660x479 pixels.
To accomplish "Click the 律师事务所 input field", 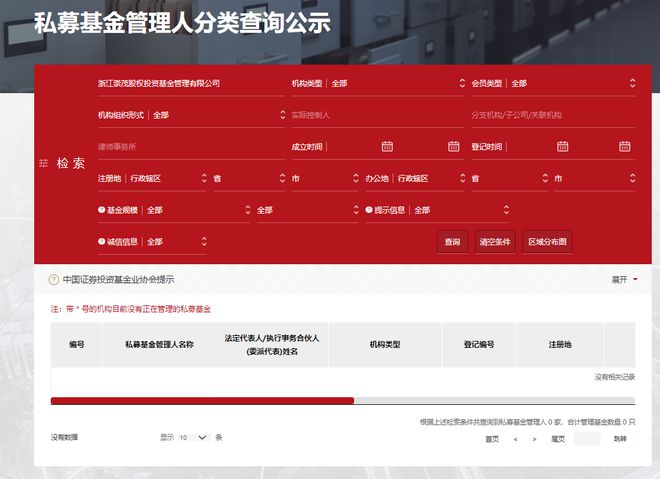I will click(192, 146).
